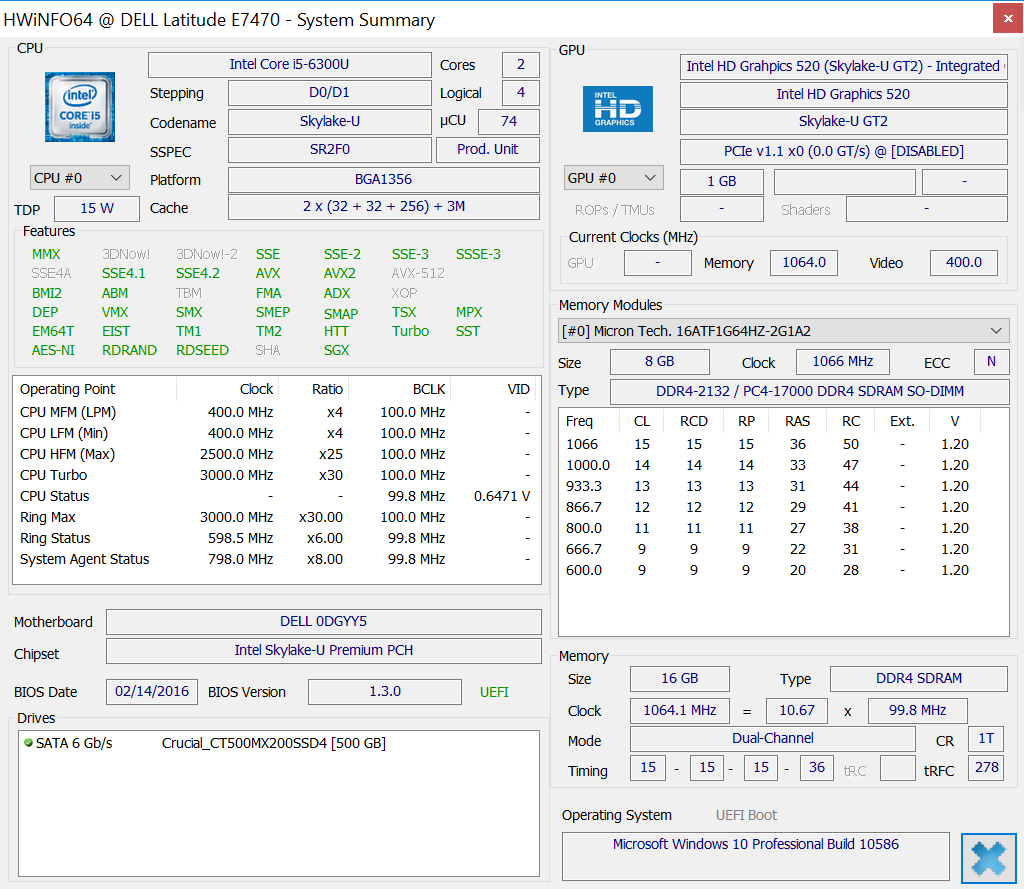The height and width of the screenshot is (889, 1024).
Task: Click the Intel HD Grahpics 520 Integrated name field
Action: pos(843,67)
